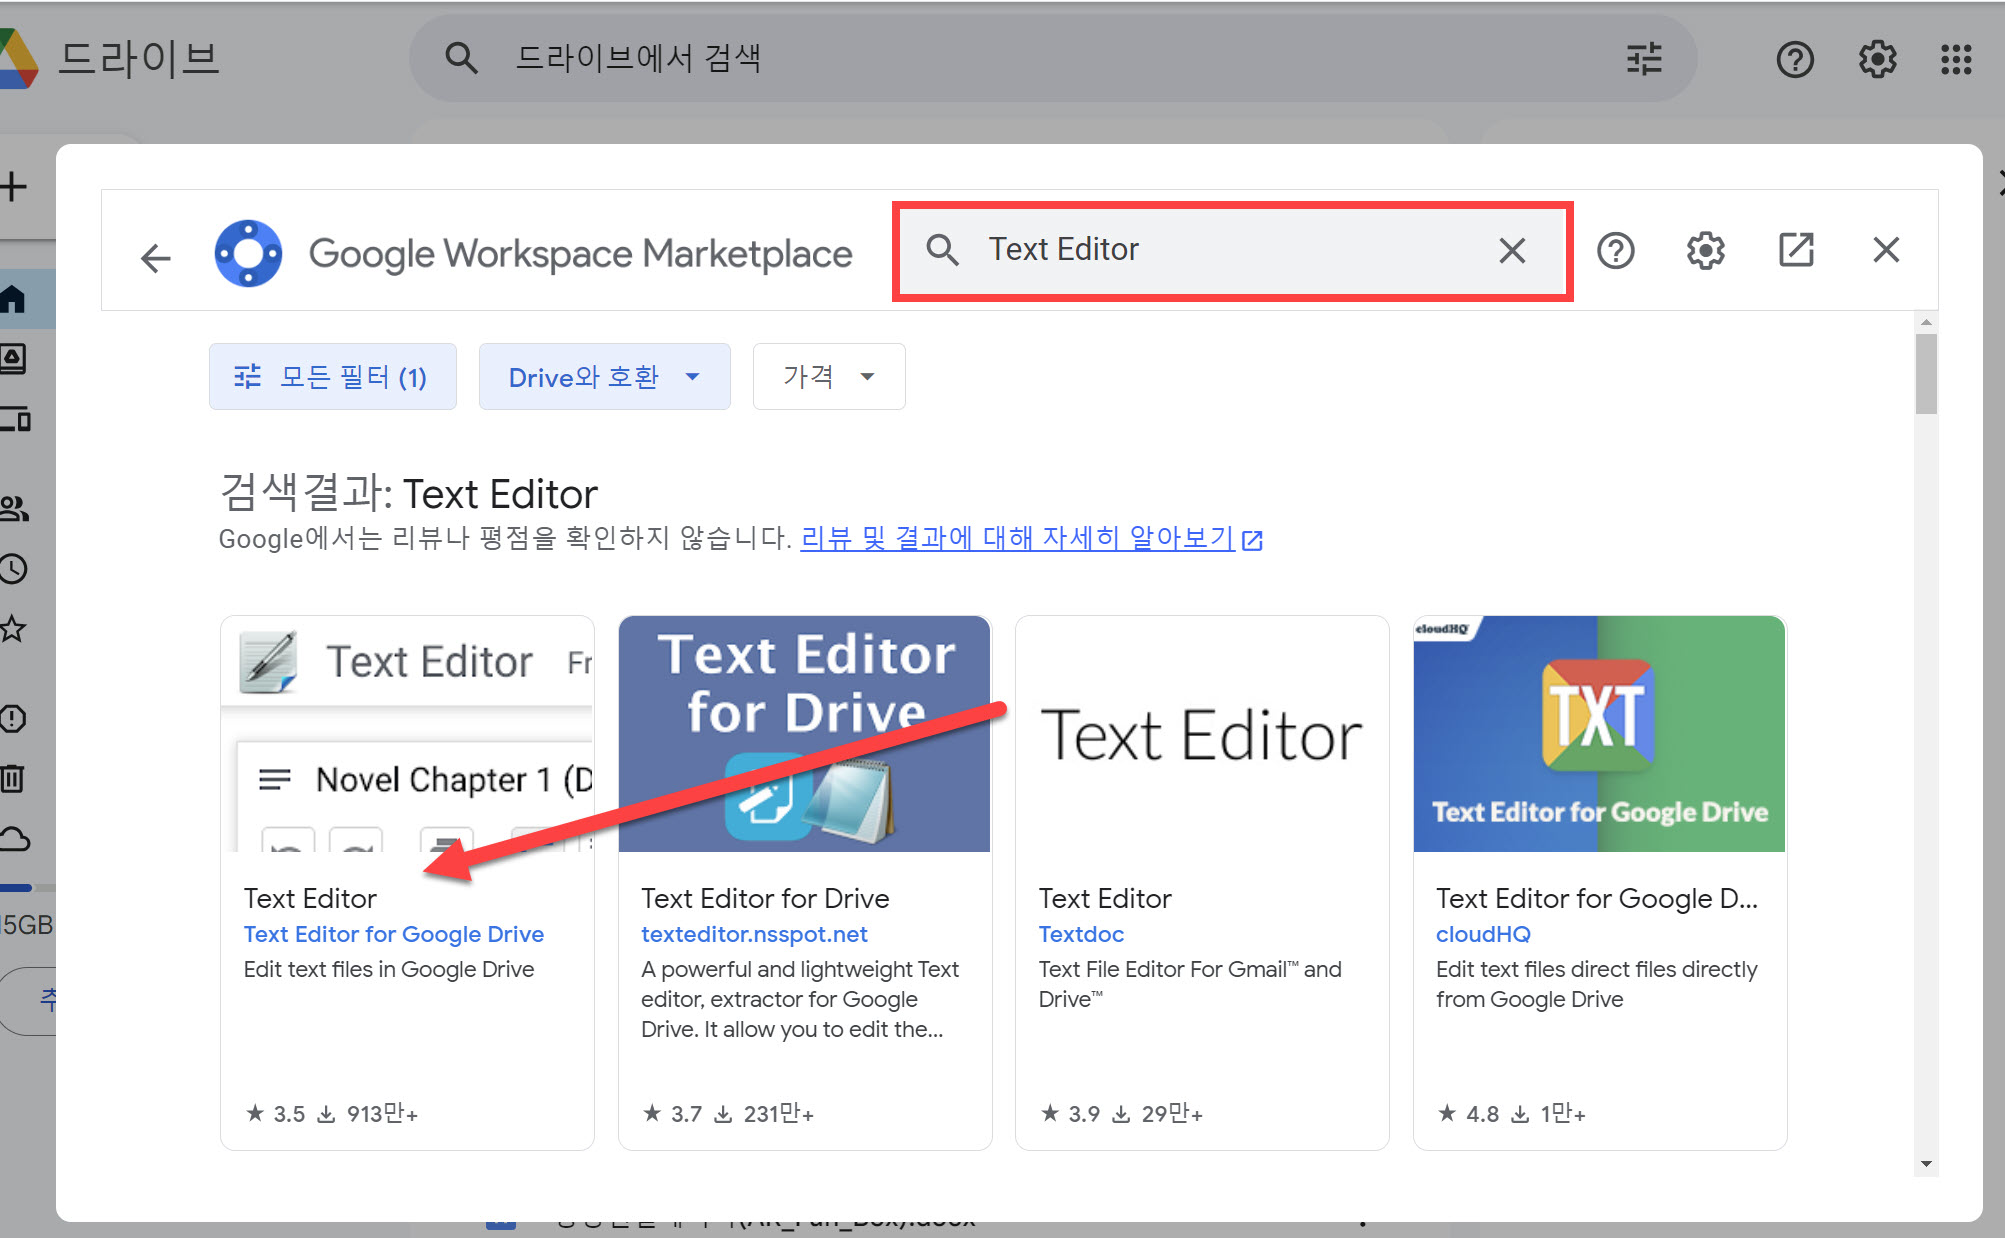The width and height of the screenshot is (2005, 1238).
Task: Click the Google Workspace Marketplace logo
Action: [248, 254]
